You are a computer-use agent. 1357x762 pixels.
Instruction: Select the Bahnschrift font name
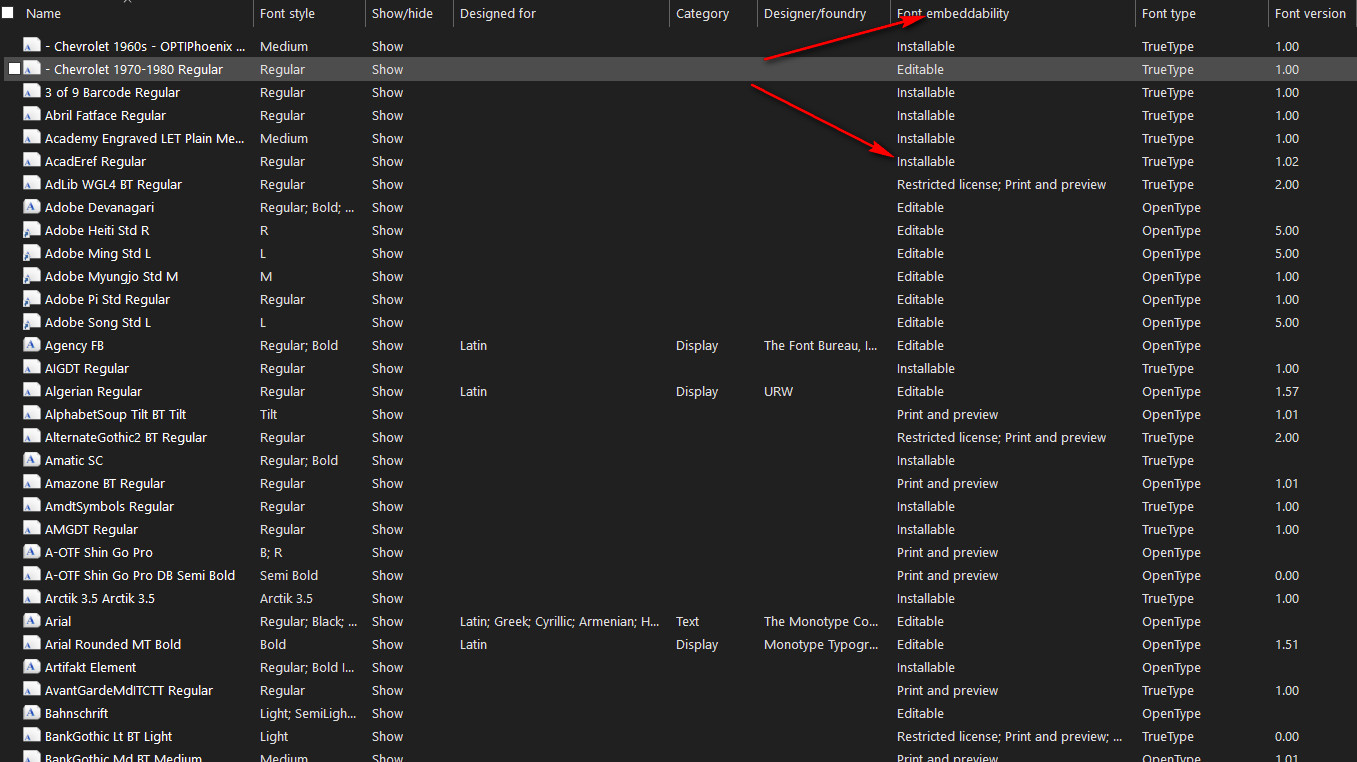click(x=76, y=713)
